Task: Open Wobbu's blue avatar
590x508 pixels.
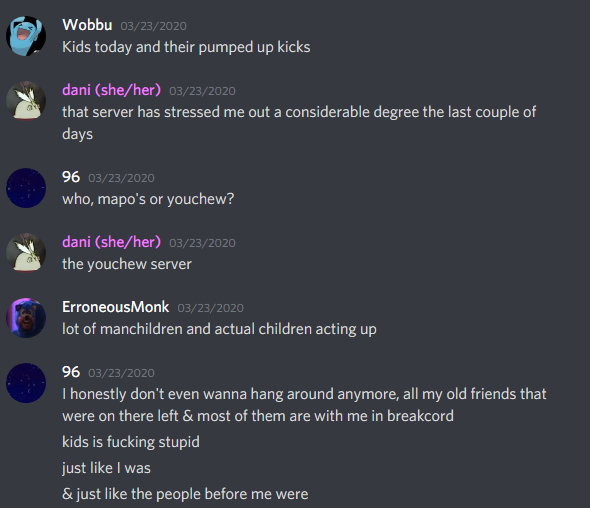Action: pos(26,36)
